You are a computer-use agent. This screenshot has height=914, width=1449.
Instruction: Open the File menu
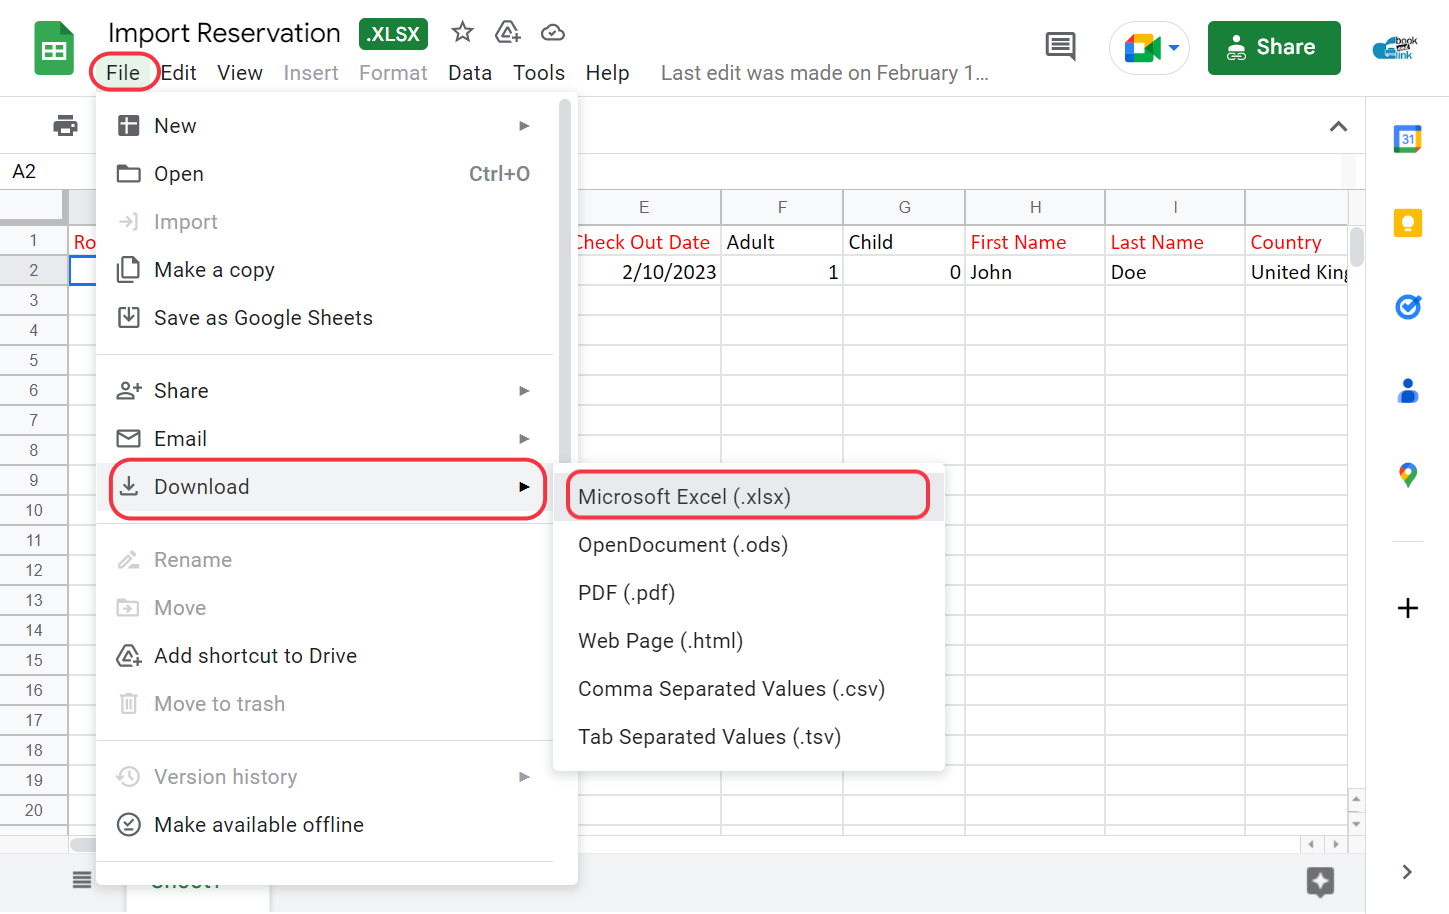click(123, 73)
